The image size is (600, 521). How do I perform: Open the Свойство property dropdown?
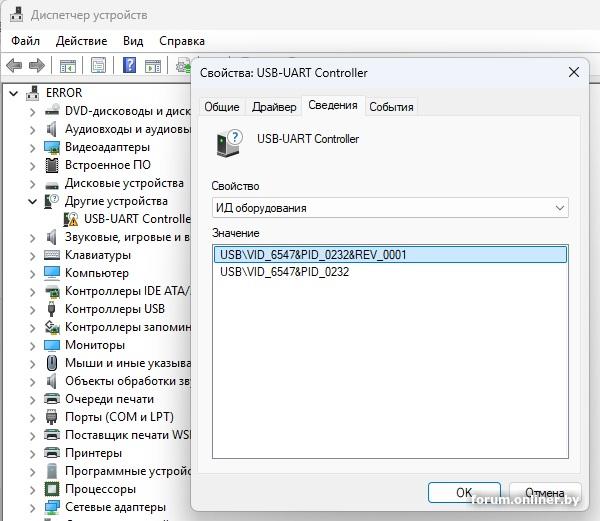[x=390, y=208]
